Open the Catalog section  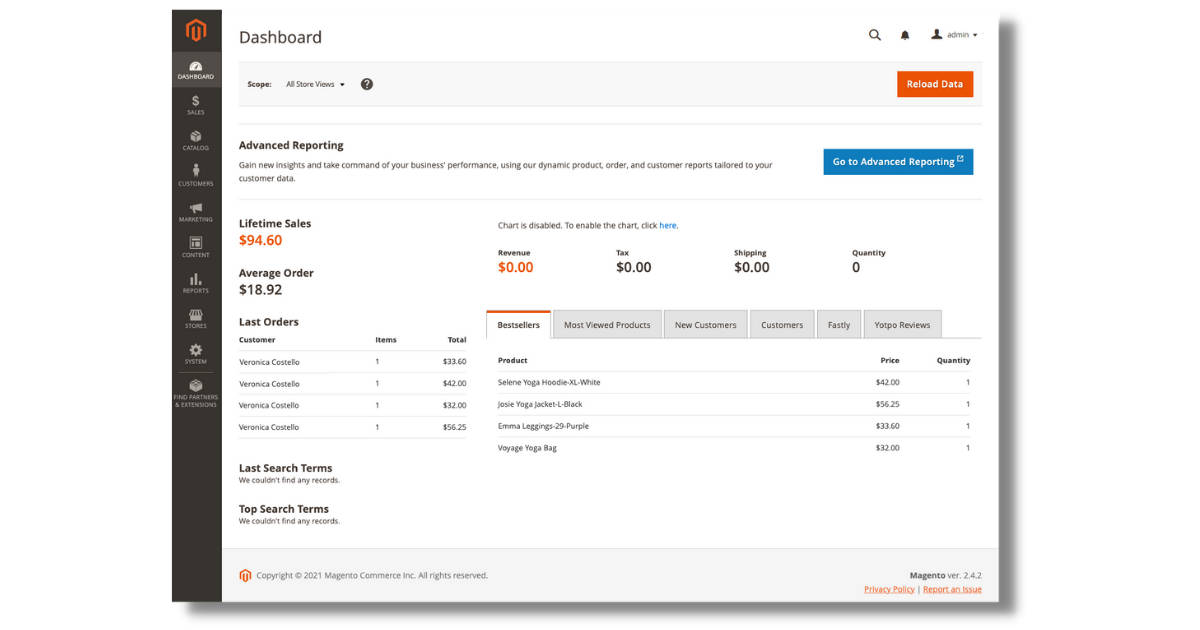[195, 139]
